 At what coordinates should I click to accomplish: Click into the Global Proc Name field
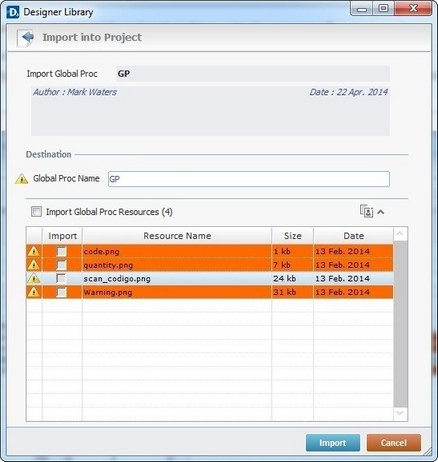(x=249, y=179)
